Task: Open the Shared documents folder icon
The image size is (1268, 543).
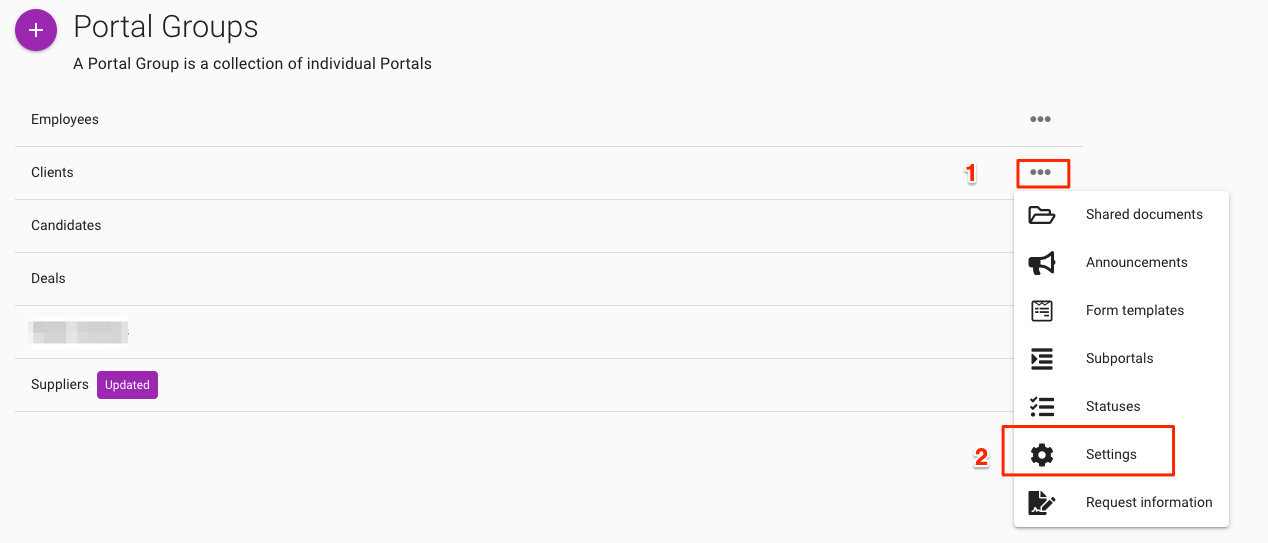Action: (x=1042, y=215)
